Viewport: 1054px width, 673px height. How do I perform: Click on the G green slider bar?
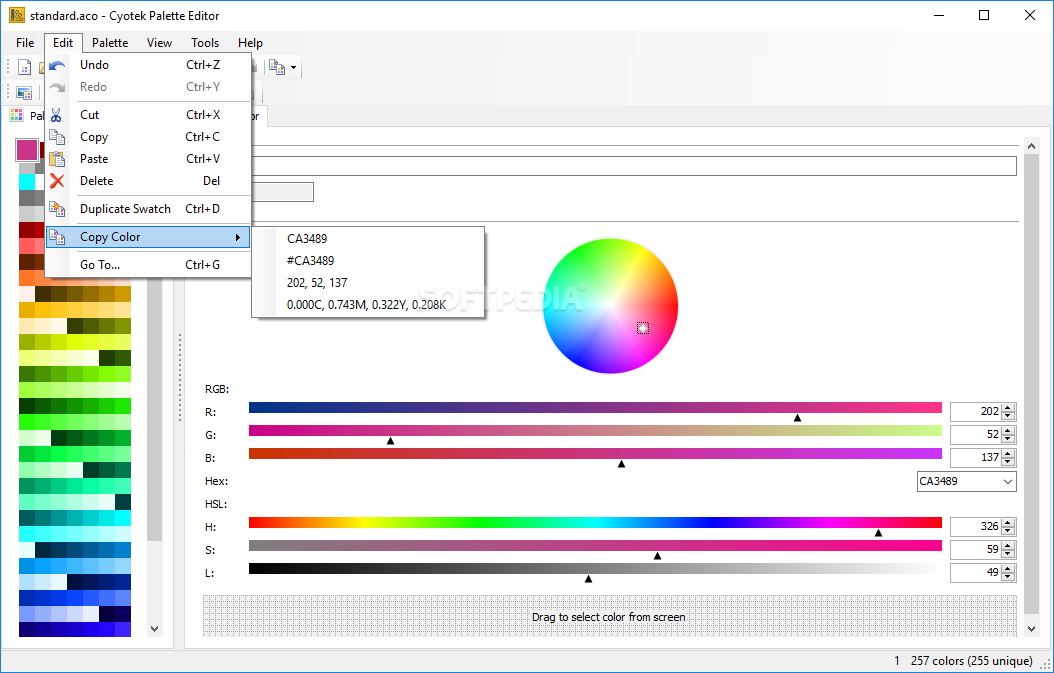pyautogui.click(x=595, y=430)
